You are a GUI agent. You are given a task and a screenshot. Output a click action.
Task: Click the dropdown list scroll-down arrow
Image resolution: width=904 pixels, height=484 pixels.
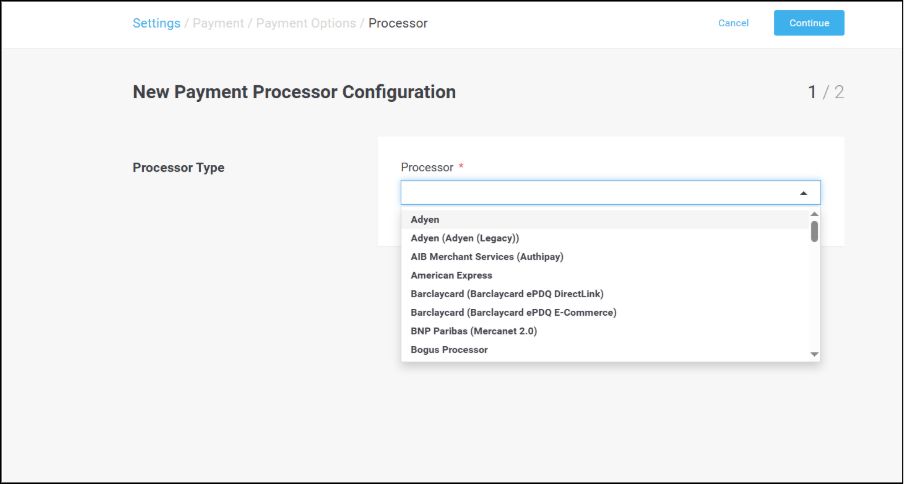pos(814,354)
